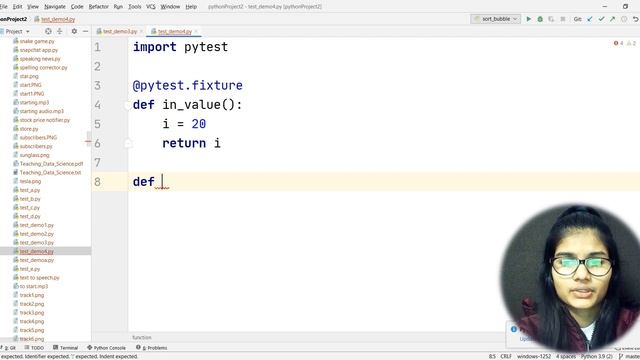Open the View menu
640x360 pixels.
pos(33,7)
